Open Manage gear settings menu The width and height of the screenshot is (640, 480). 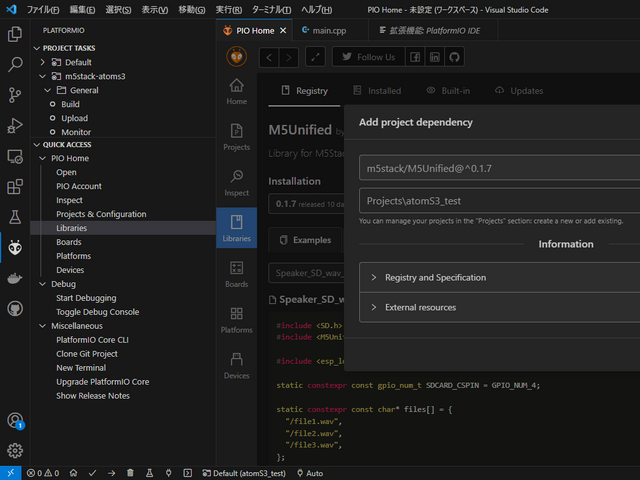15,451
